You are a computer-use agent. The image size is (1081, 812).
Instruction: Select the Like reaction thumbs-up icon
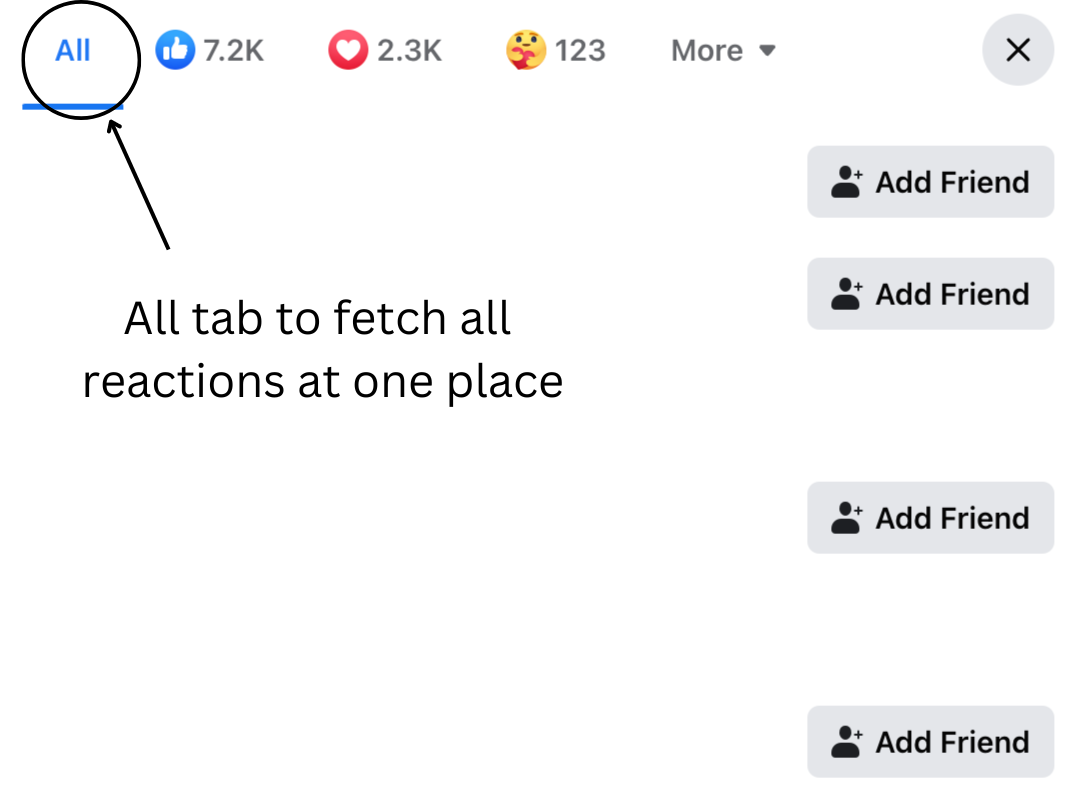tap(174, 50)
